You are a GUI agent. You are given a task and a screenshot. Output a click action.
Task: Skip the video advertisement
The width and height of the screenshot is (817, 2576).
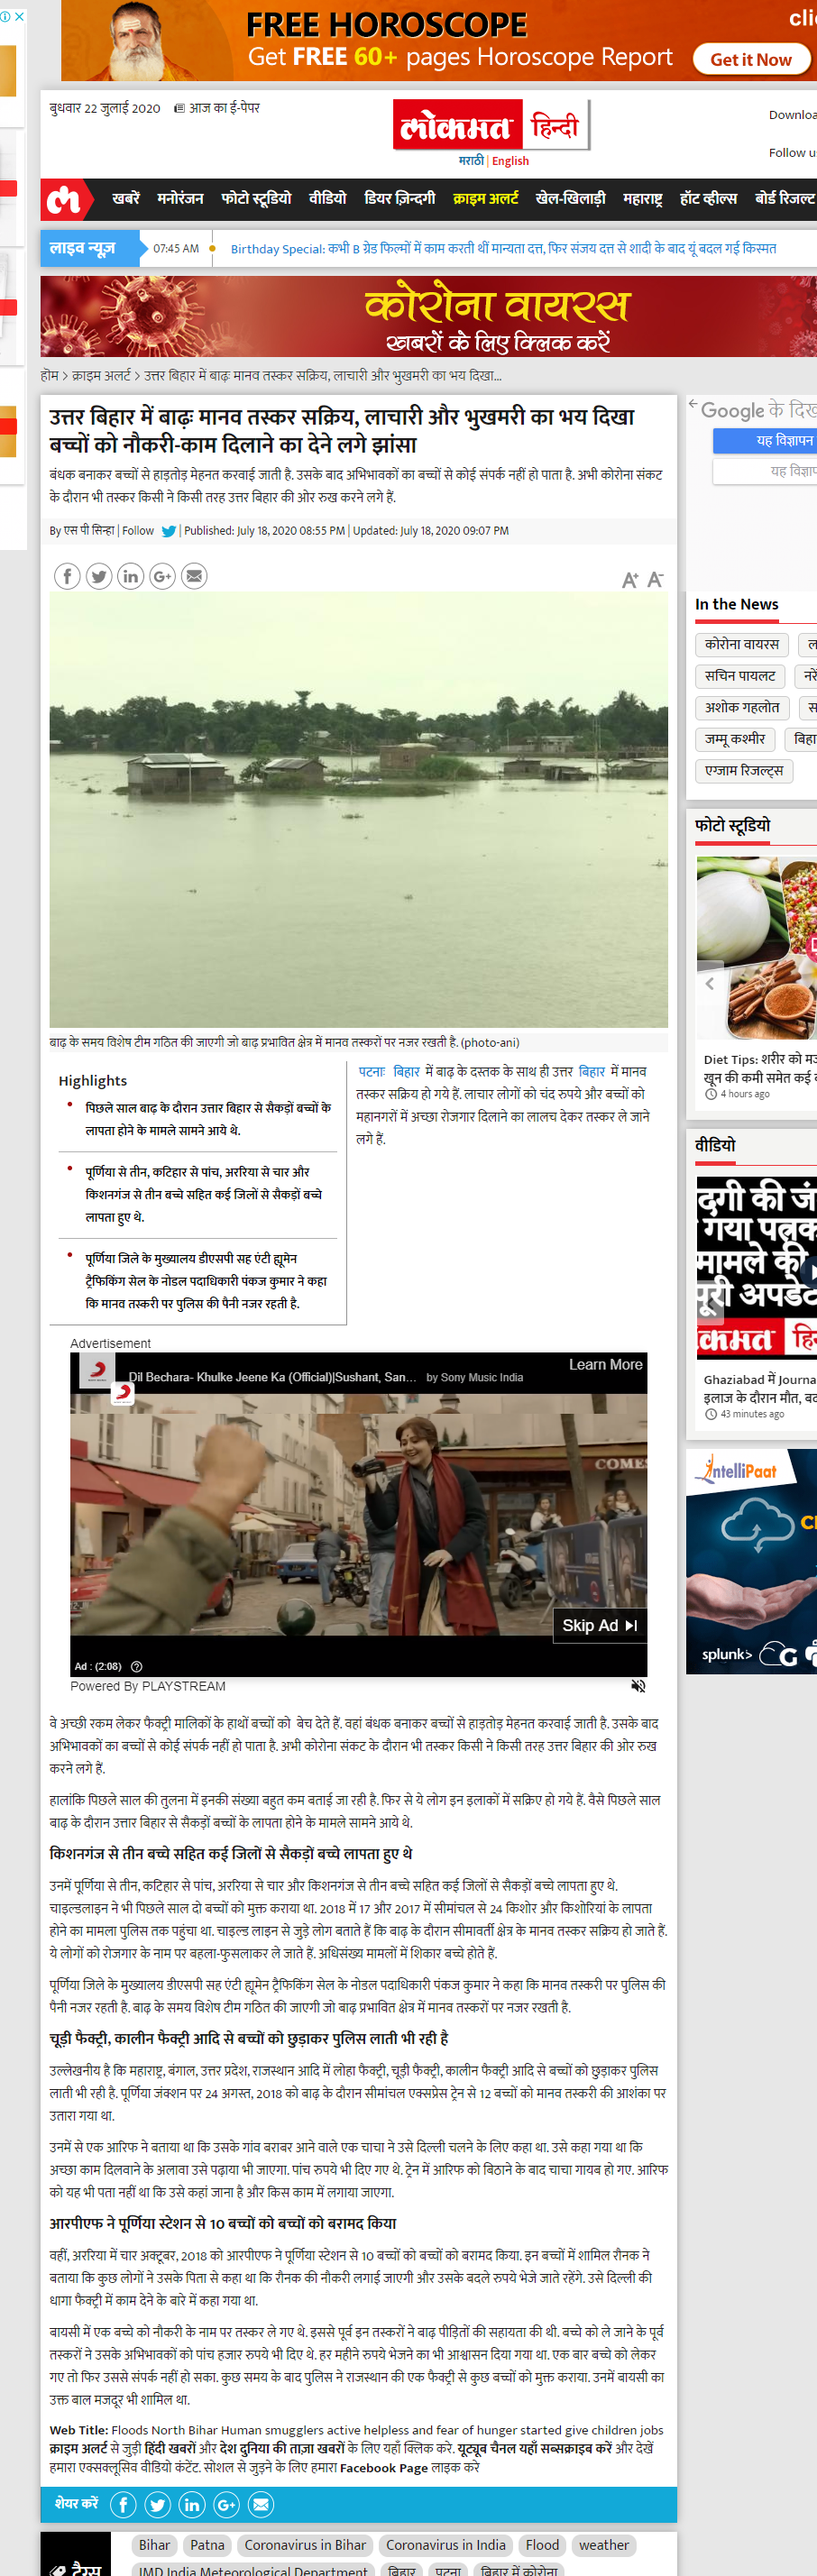click(x=600, y=1626)
